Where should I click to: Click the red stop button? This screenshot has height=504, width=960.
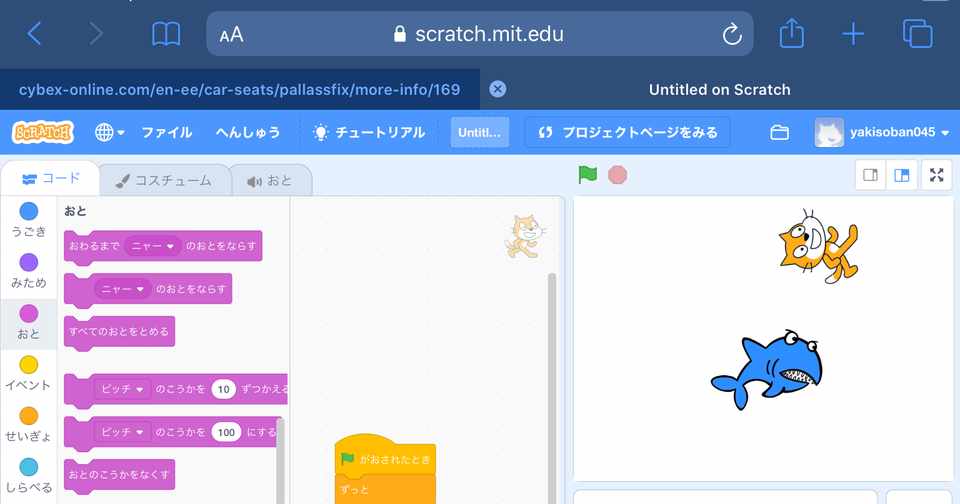click(x=617, y=175)
